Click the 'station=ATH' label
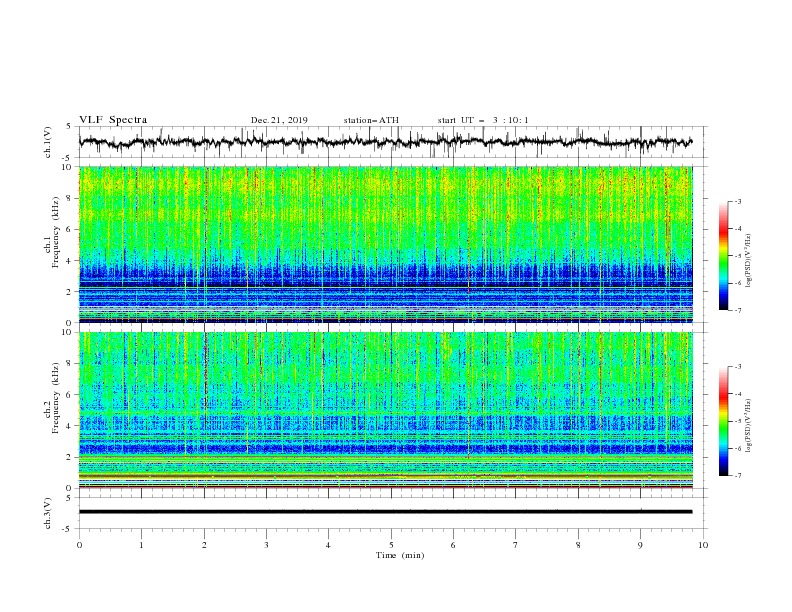Viewport: 792px width, 612px height. tap(371, 120)
